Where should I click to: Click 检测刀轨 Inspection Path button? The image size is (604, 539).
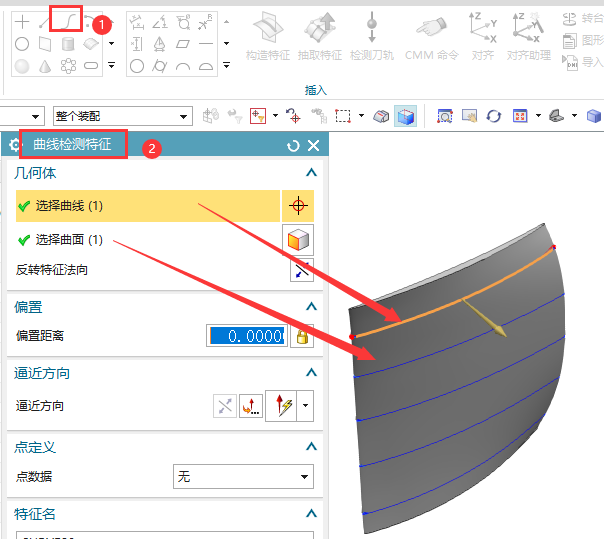(372, 36)
